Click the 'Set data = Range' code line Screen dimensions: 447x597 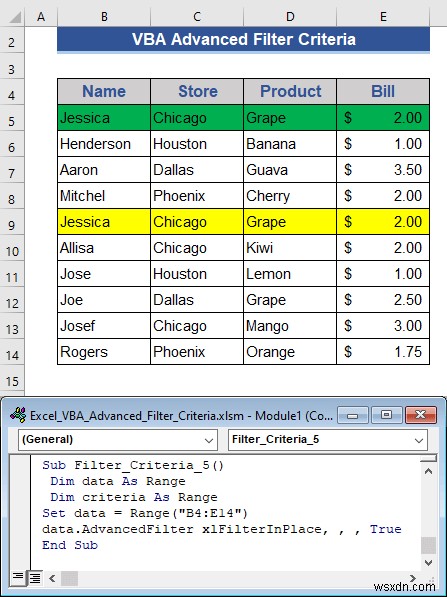(x=145, y=513)
